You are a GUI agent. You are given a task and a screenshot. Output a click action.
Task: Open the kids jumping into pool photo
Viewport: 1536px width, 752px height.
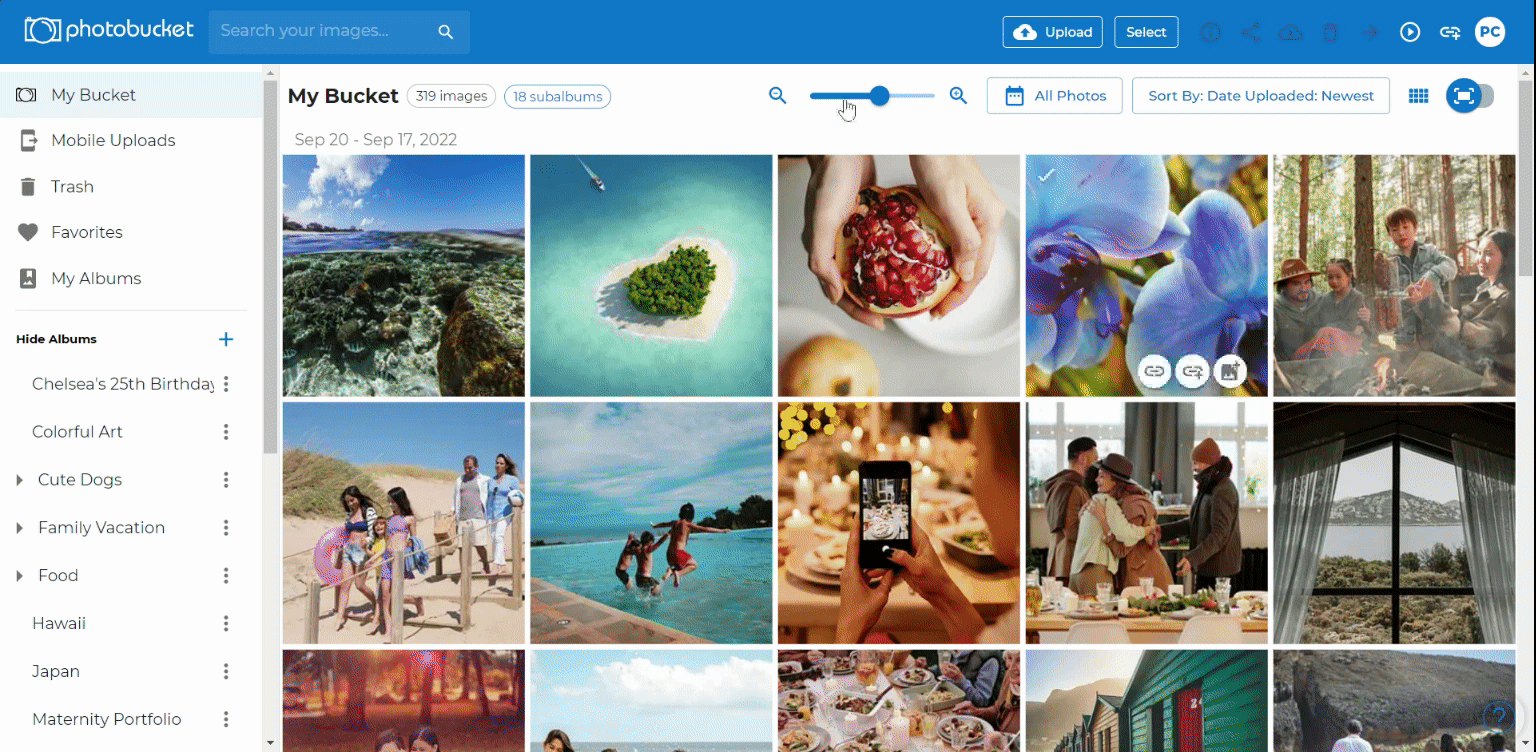(x=651, y=523)
